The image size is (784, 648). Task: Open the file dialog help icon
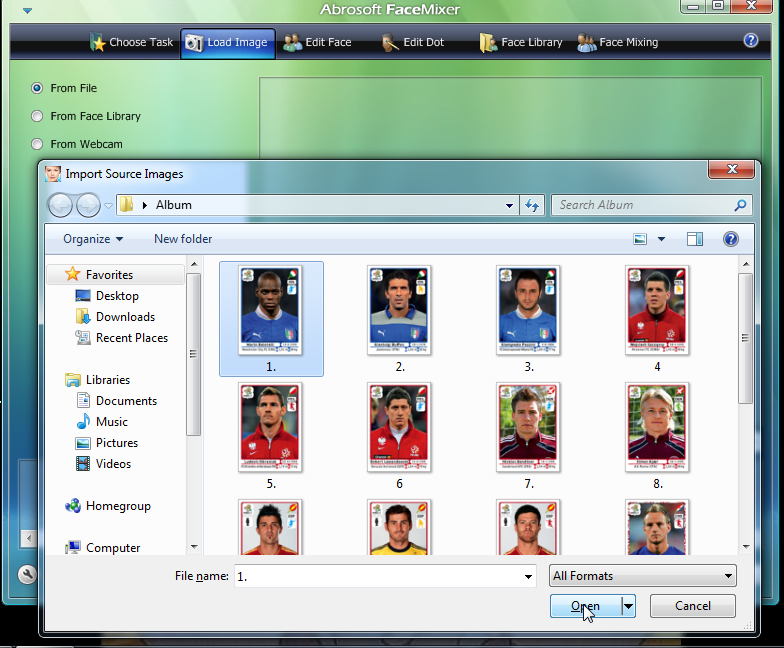pyautogui.click(x=730, y=239)
